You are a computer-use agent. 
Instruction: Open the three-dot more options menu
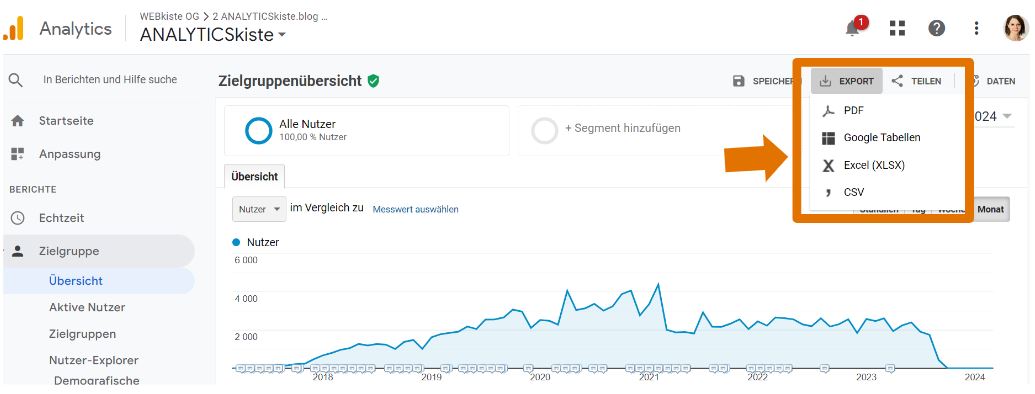coord(976,28)
